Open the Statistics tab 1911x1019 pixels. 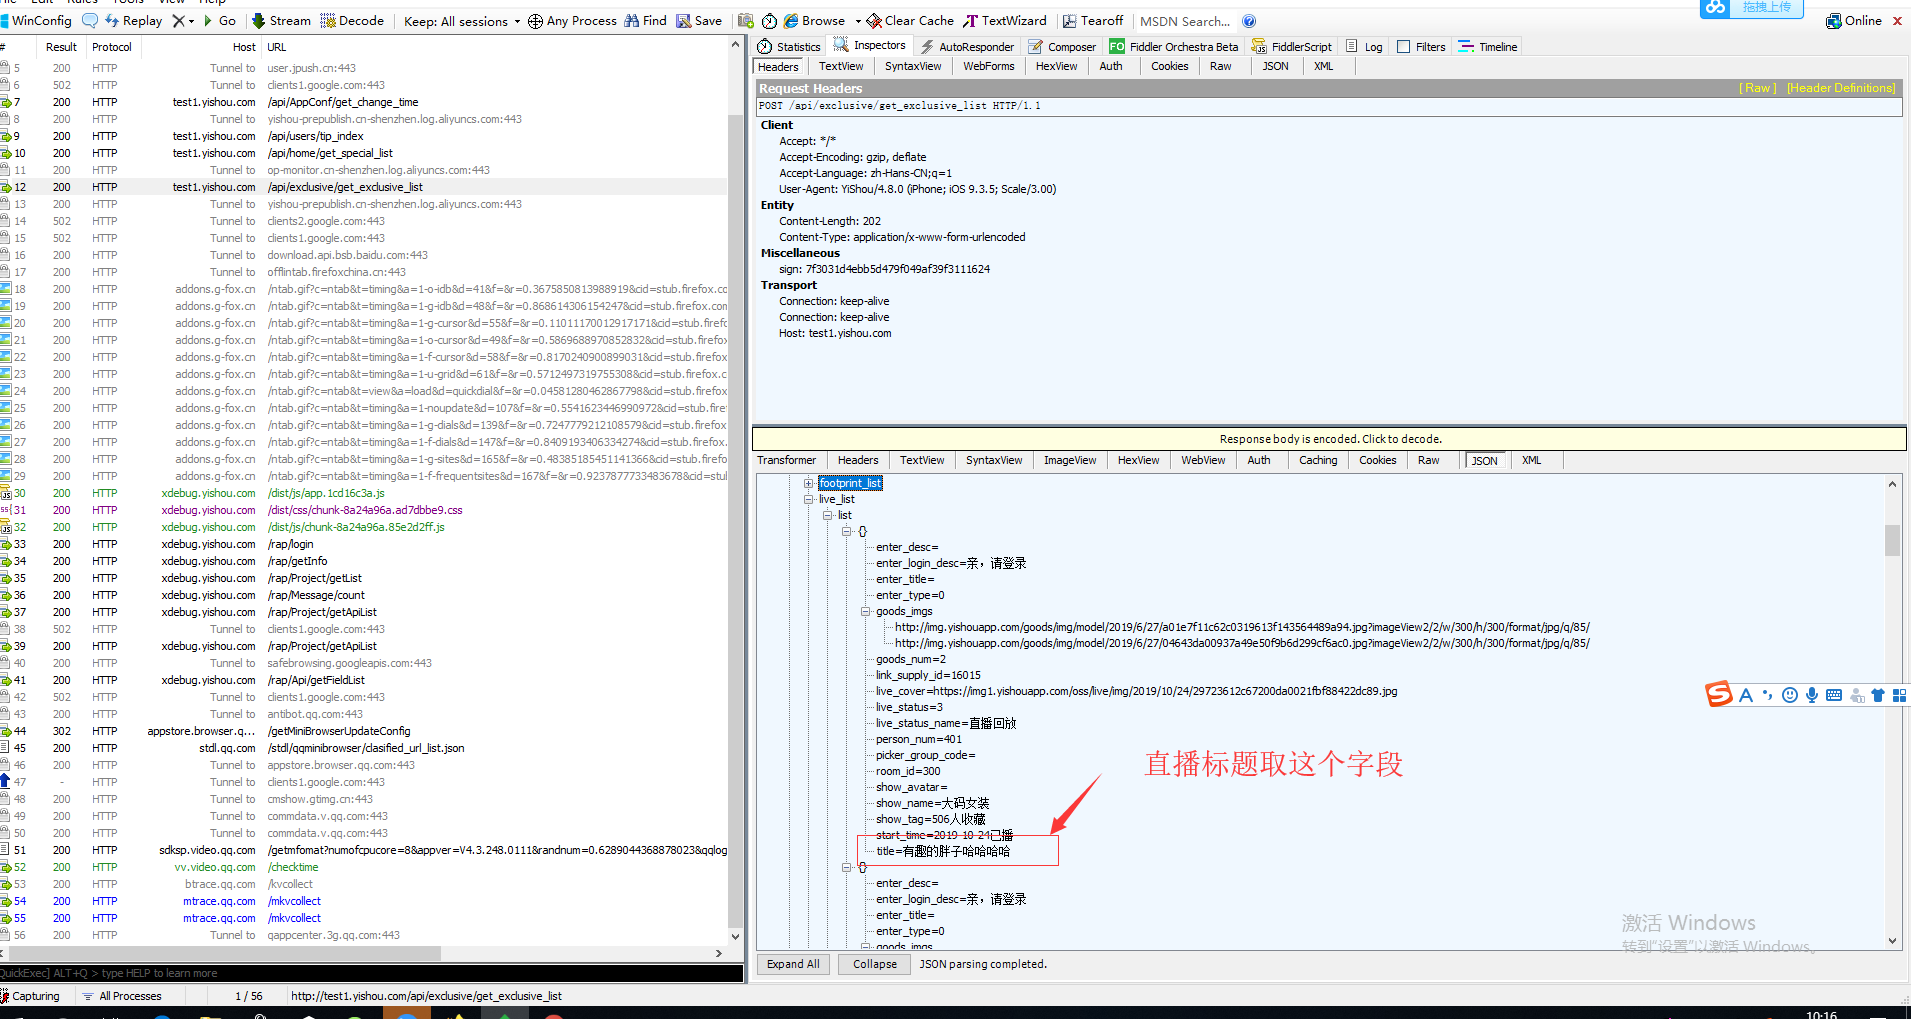(790, 46)
